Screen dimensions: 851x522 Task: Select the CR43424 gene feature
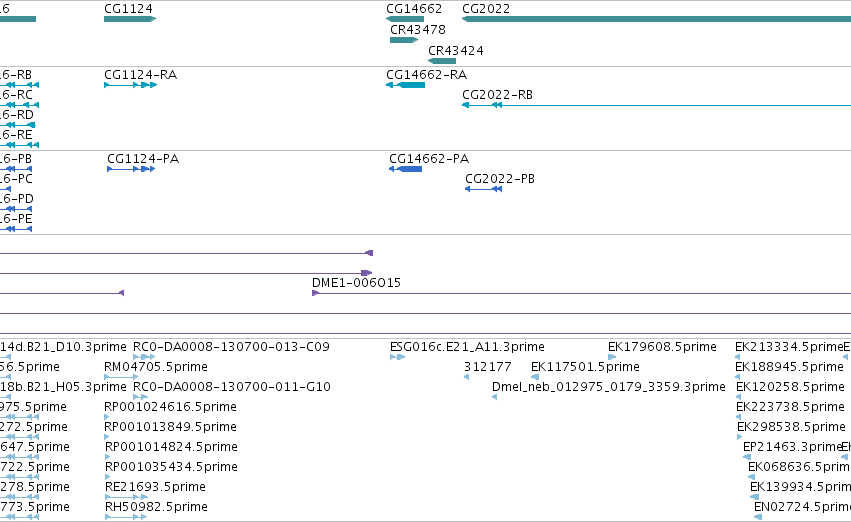click(442, 61)
